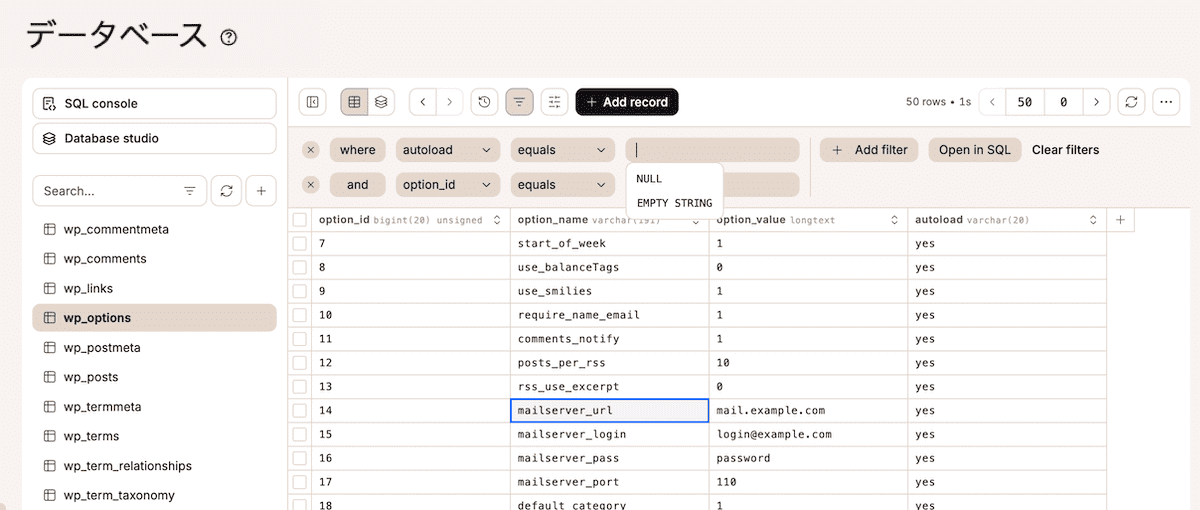Switch to table grid view

click(x=354, y=102)
